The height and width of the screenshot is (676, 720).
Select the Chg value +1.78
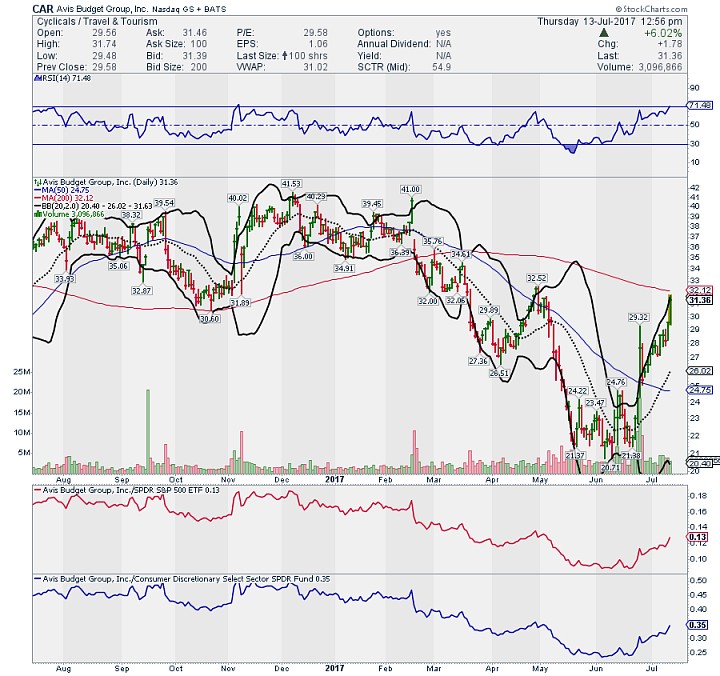[669, 44]
